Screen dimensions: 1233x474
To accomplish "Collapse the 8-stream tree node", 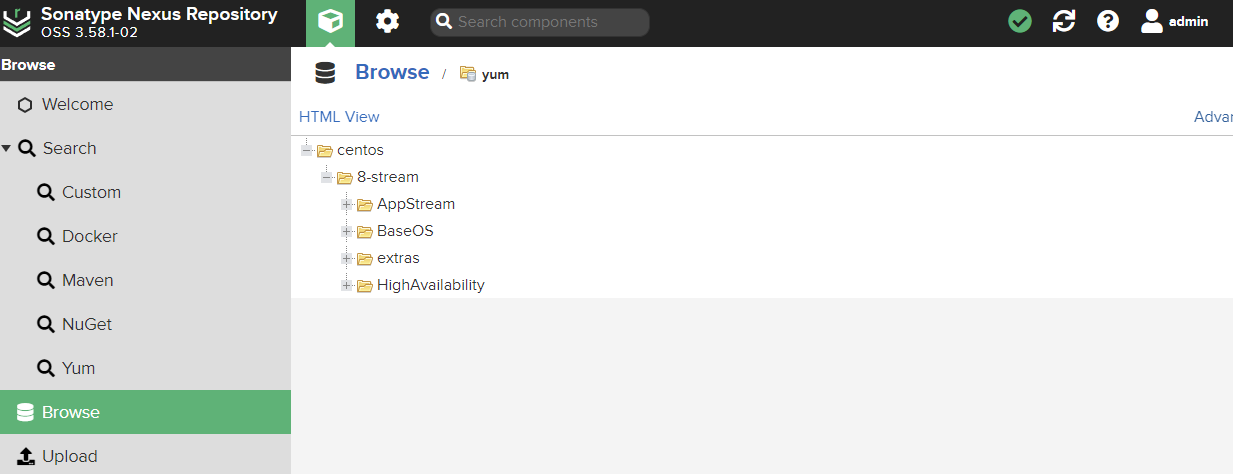I will click(327, 177).
